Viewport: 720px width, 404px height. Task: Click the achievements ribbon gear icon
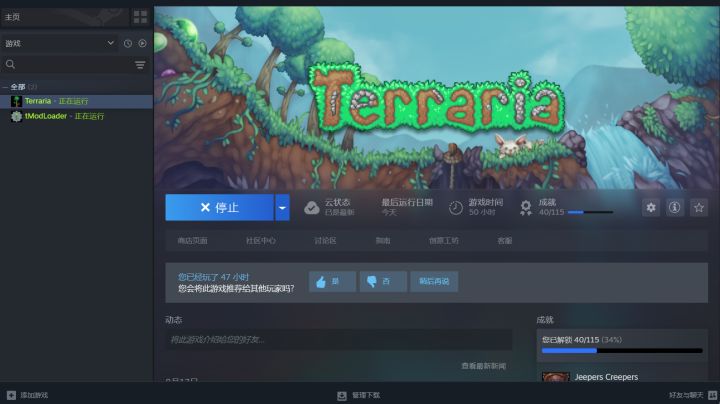[526, 208]
